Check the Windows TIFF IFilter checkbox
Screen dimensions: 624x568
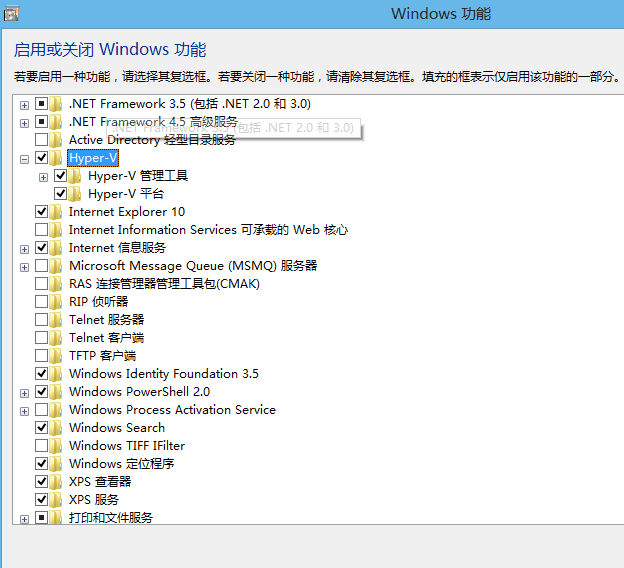tap(41, 445)
